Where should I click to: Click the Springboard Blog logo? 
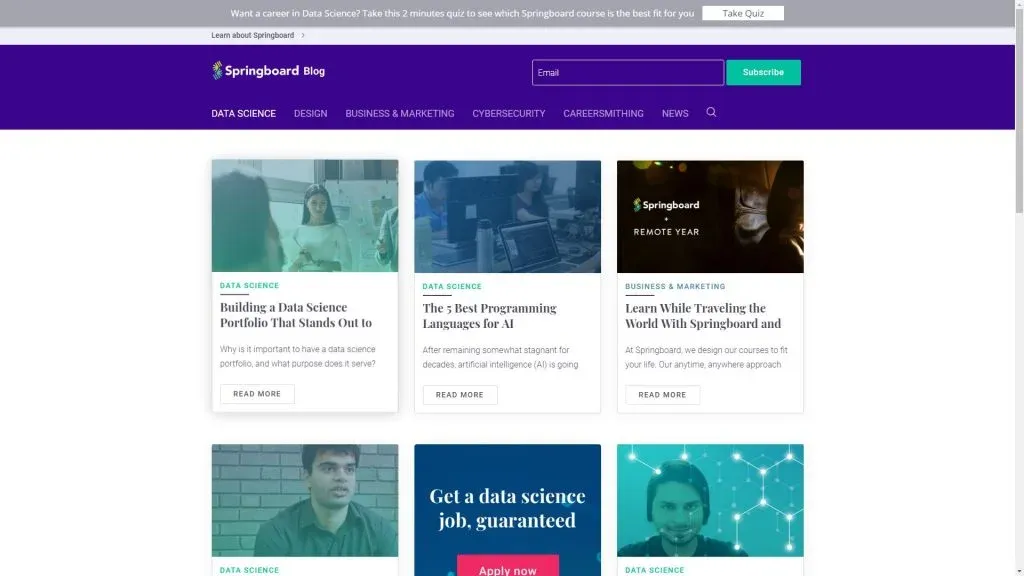268,71
